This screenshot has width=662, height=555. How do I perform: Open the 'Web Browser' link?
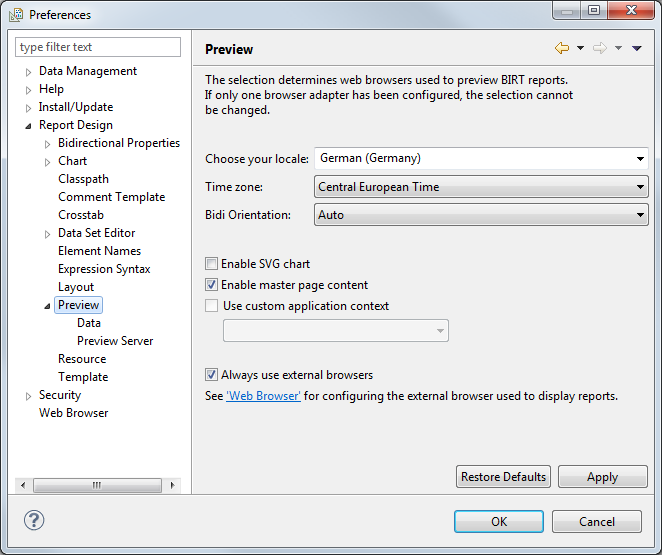[x=264, y=396]
